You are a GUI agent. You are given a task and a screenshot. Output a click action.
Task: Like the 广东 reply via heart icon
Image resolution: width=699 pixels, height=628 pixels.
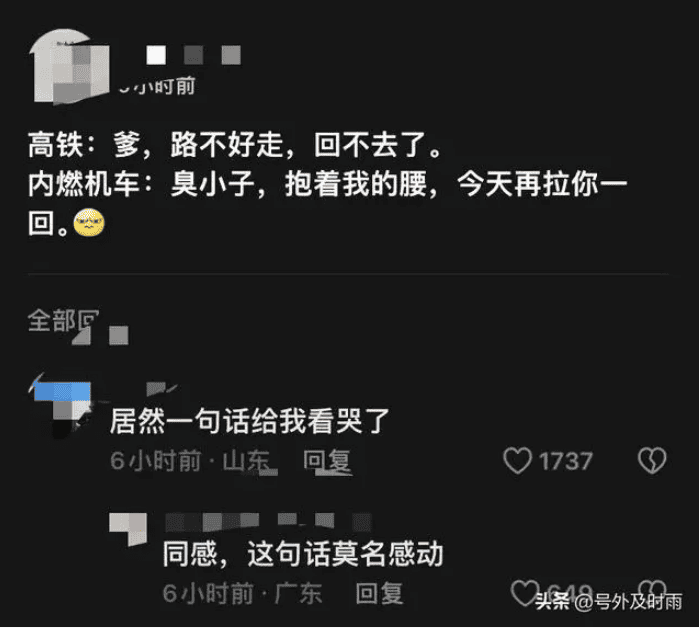tap(525, 592)
